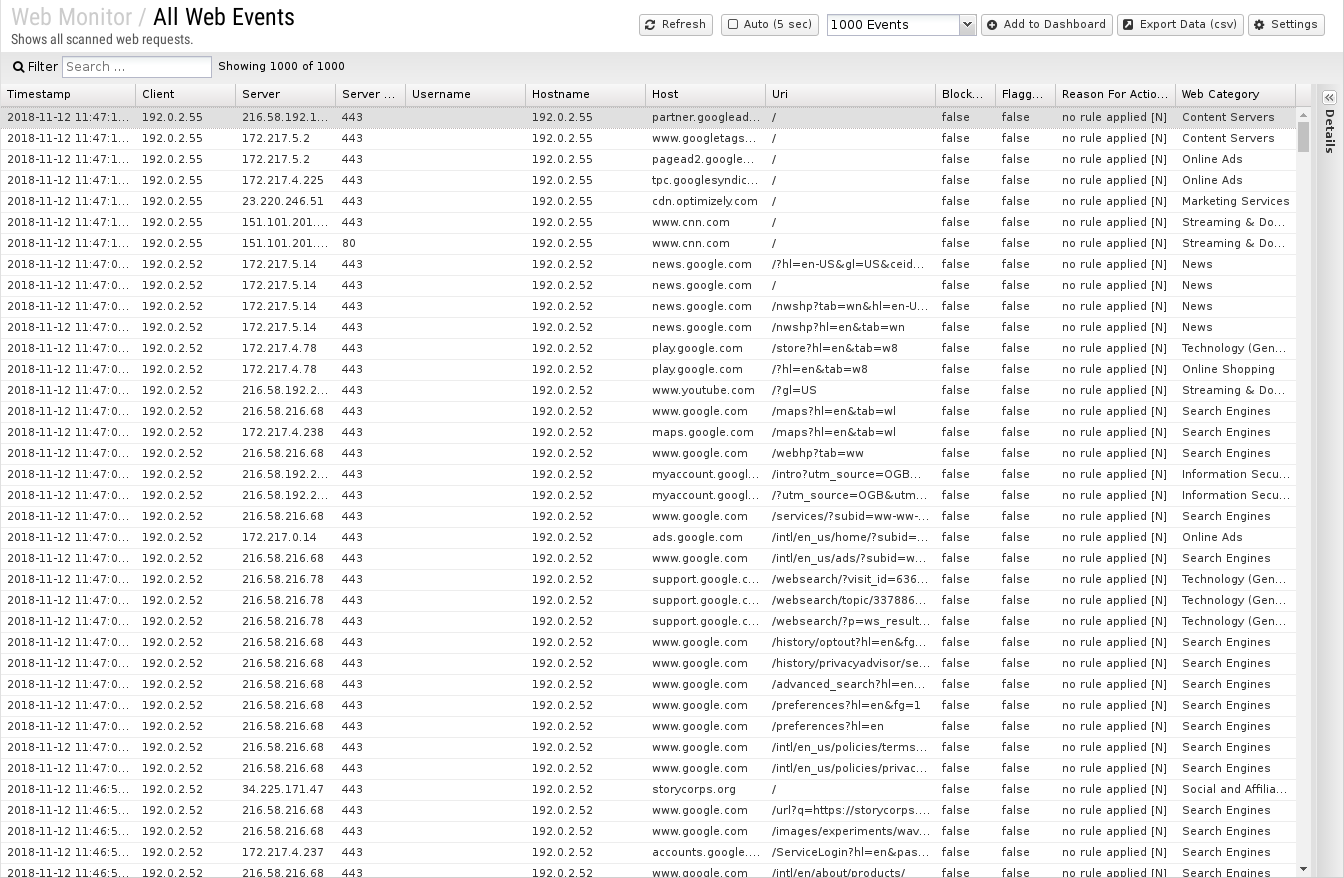Select the partner.googlead... host row
1344x878 pixels.
(648, 117)
